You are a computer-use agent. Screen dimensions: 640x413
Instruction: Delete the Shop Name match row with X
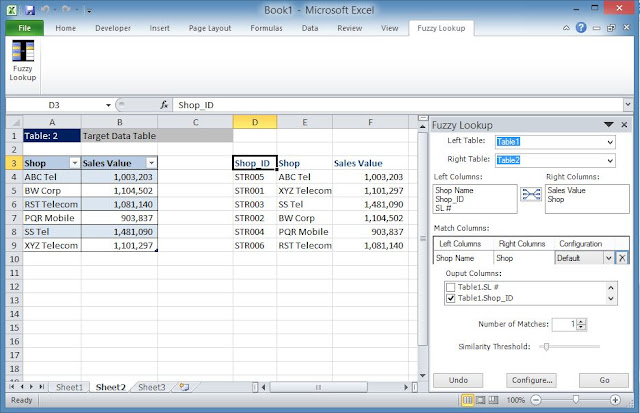622,258
